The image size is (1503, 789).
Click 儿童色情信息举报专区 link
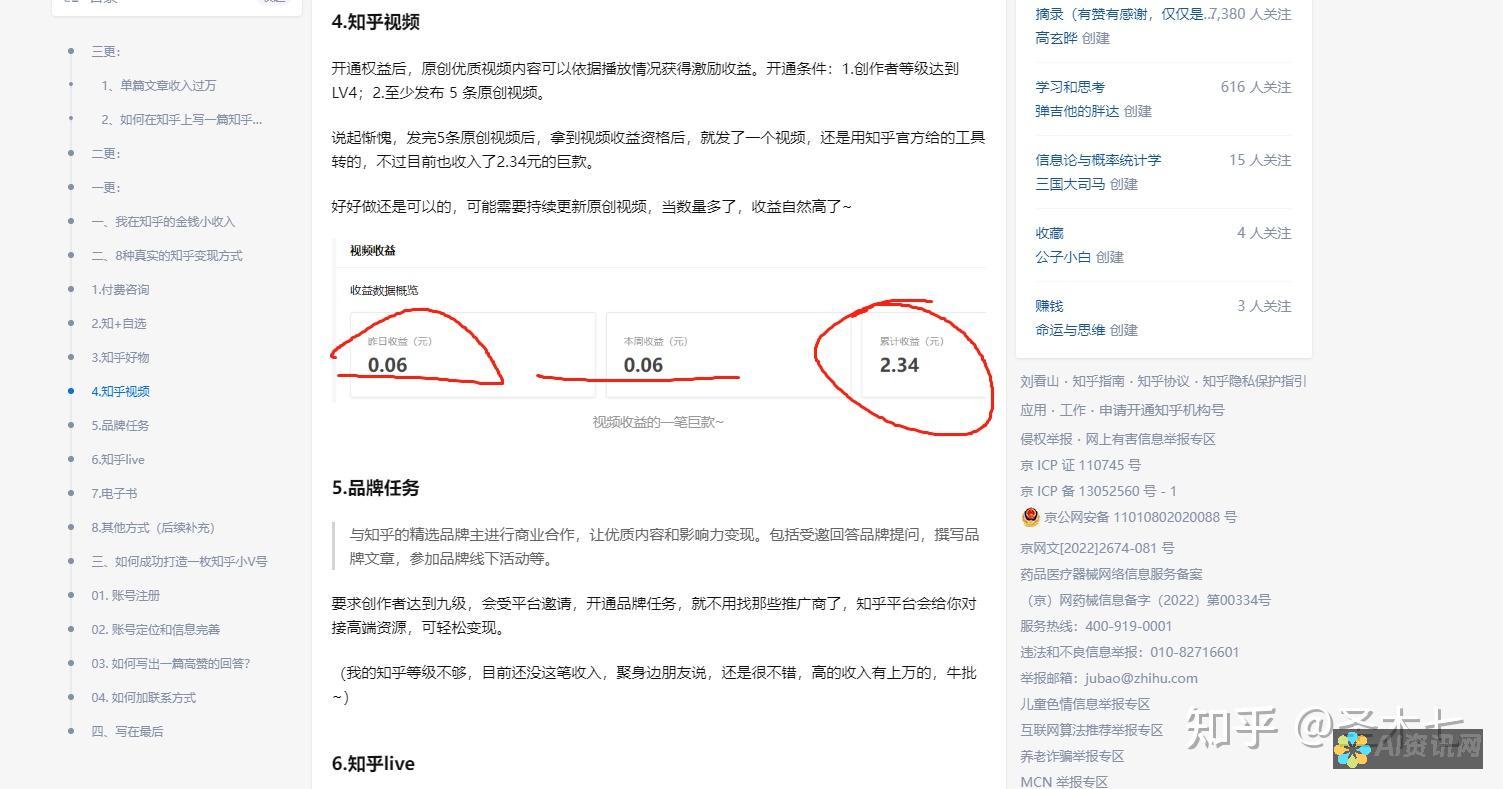point(1085,704)
